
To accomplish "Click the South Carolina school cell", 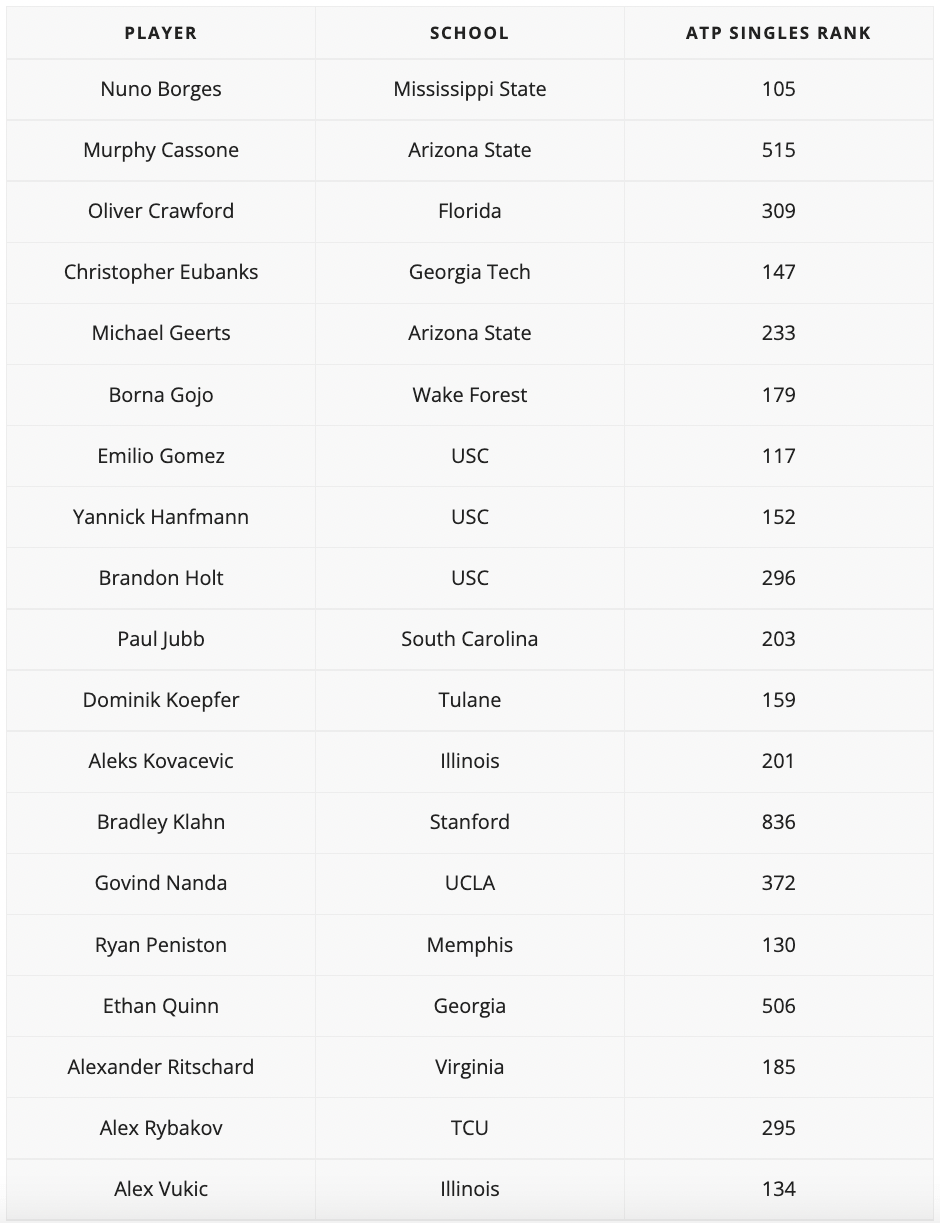I will 469,638.
